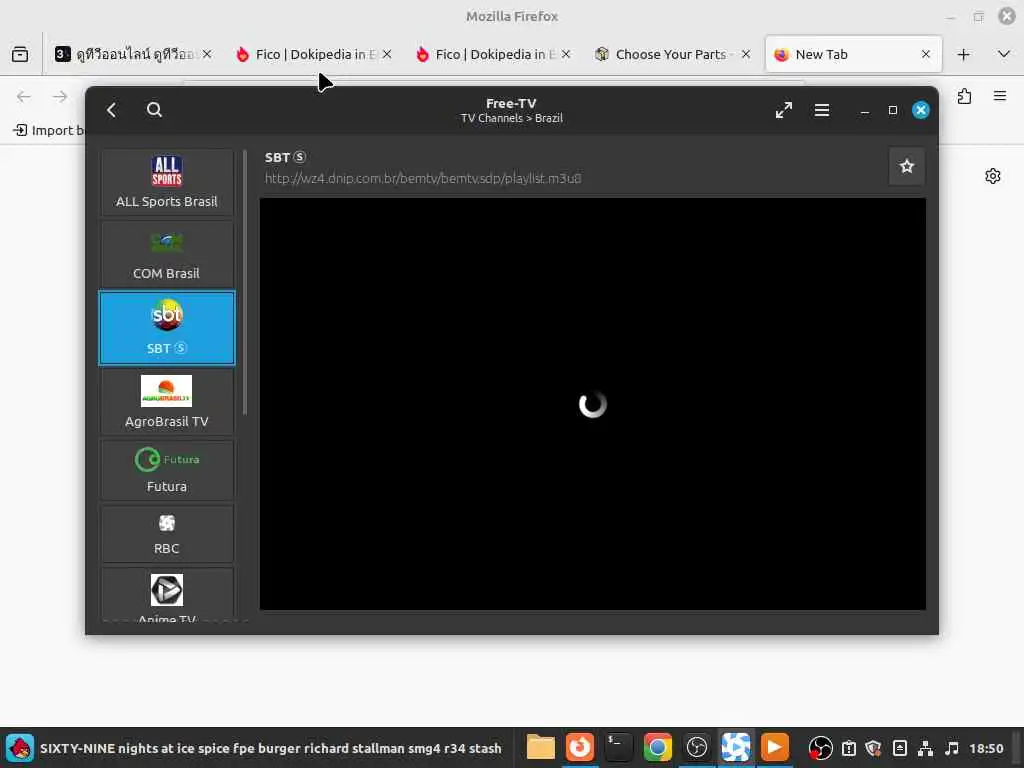
Task: Click the 18:50 clock
Action: (x=986, y=748)
